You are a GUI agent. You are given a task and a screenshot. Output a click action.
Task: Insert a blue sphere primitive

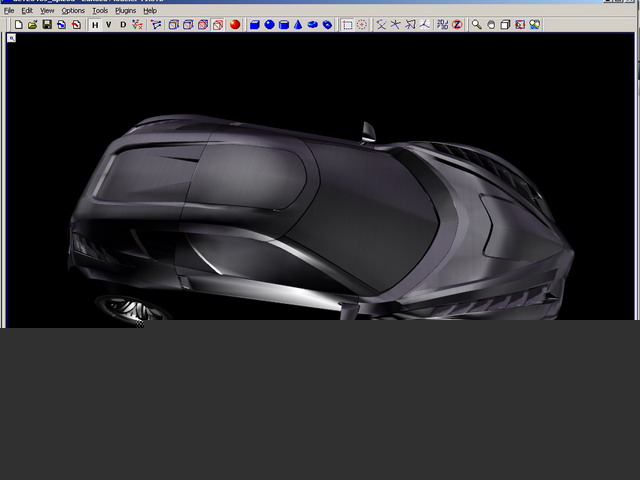tap(269, 24)
